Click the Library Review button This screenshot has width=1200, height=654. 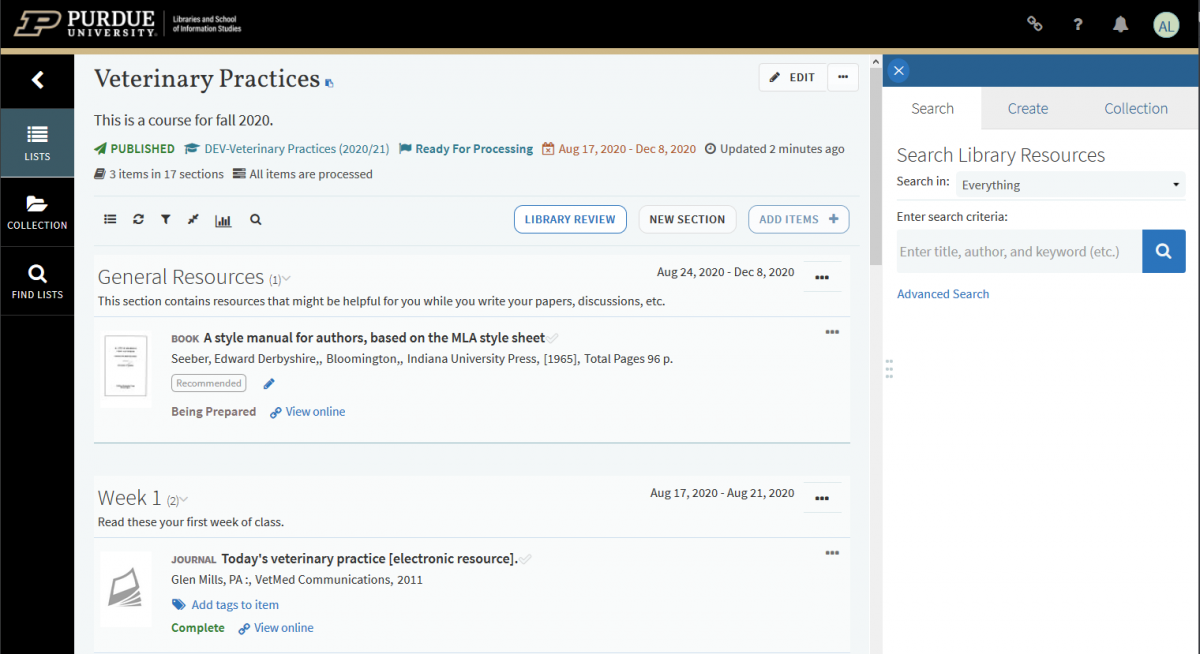tap(570, 219)
